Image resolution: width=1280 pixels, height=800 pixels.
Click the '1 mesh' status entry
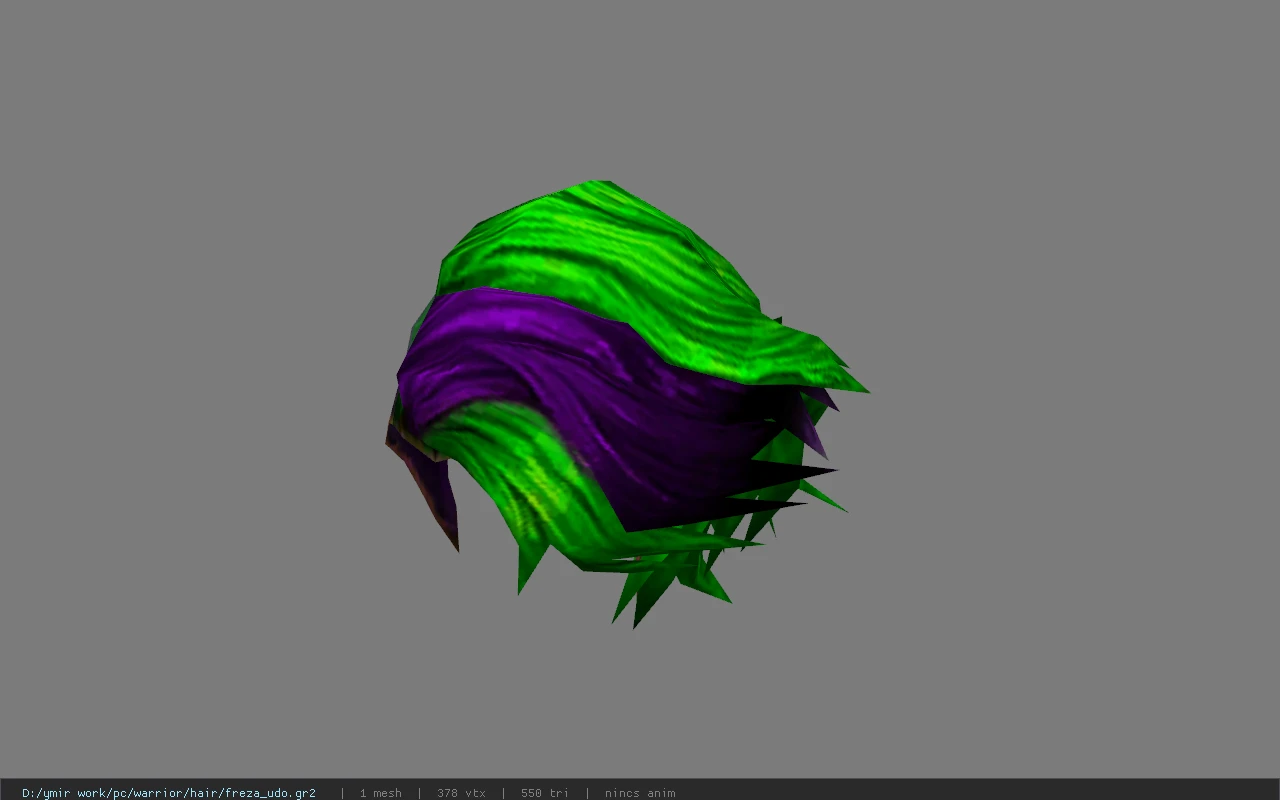381,793
